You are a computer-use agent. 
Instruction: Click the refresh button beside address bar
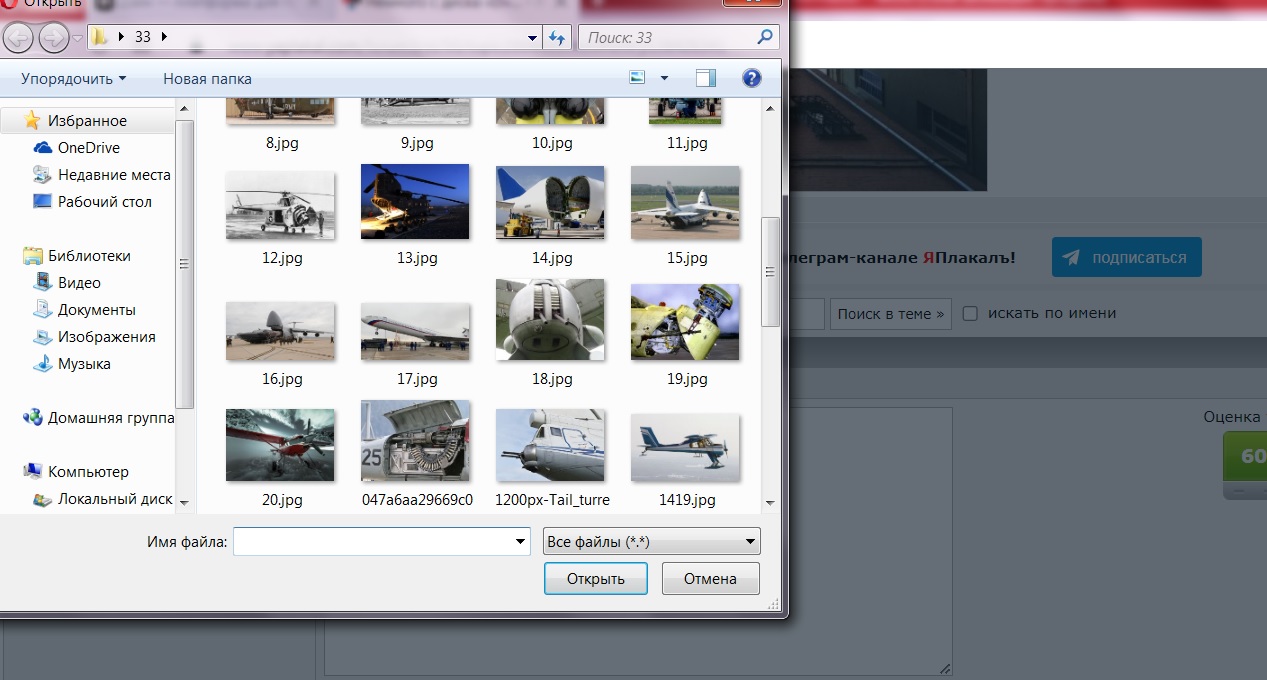tap(557, 38)
